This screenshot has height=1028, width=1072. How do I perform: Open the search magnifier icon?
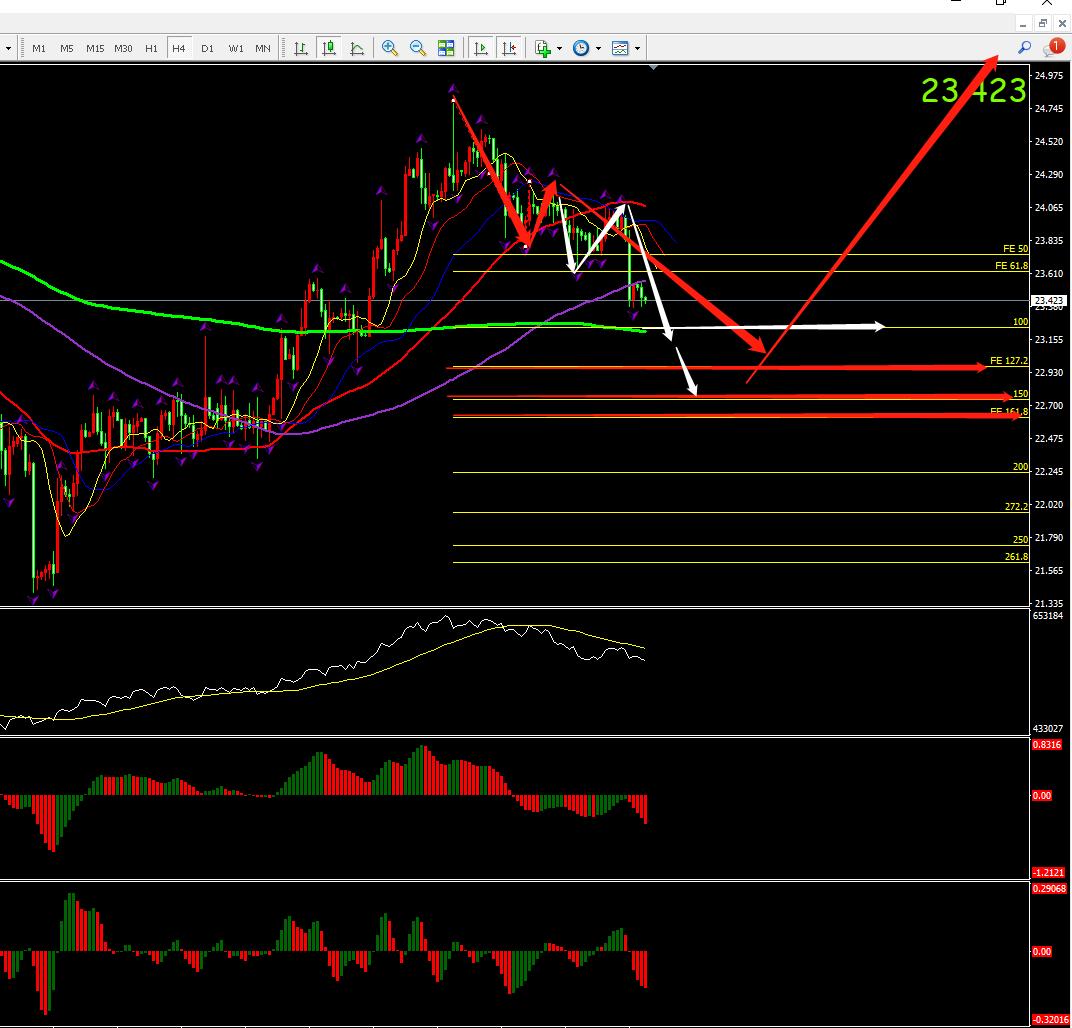click(x=1024, y=47)
